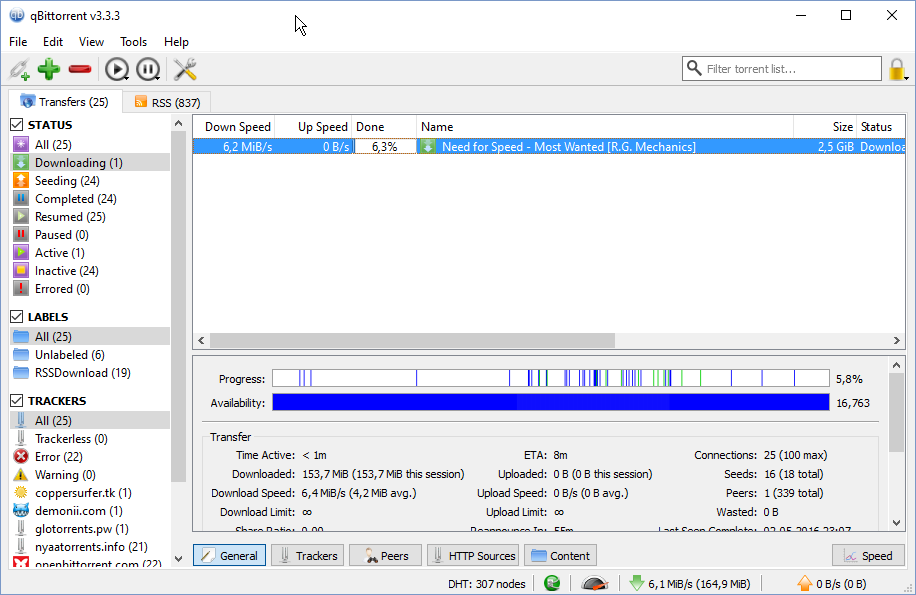
Task: Select the Need for Speed - Most Wanted torrent
Action: 549,147
